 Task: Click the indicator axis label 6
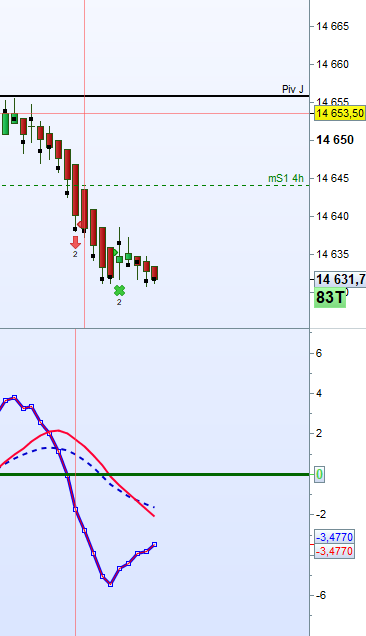(319, 353)
